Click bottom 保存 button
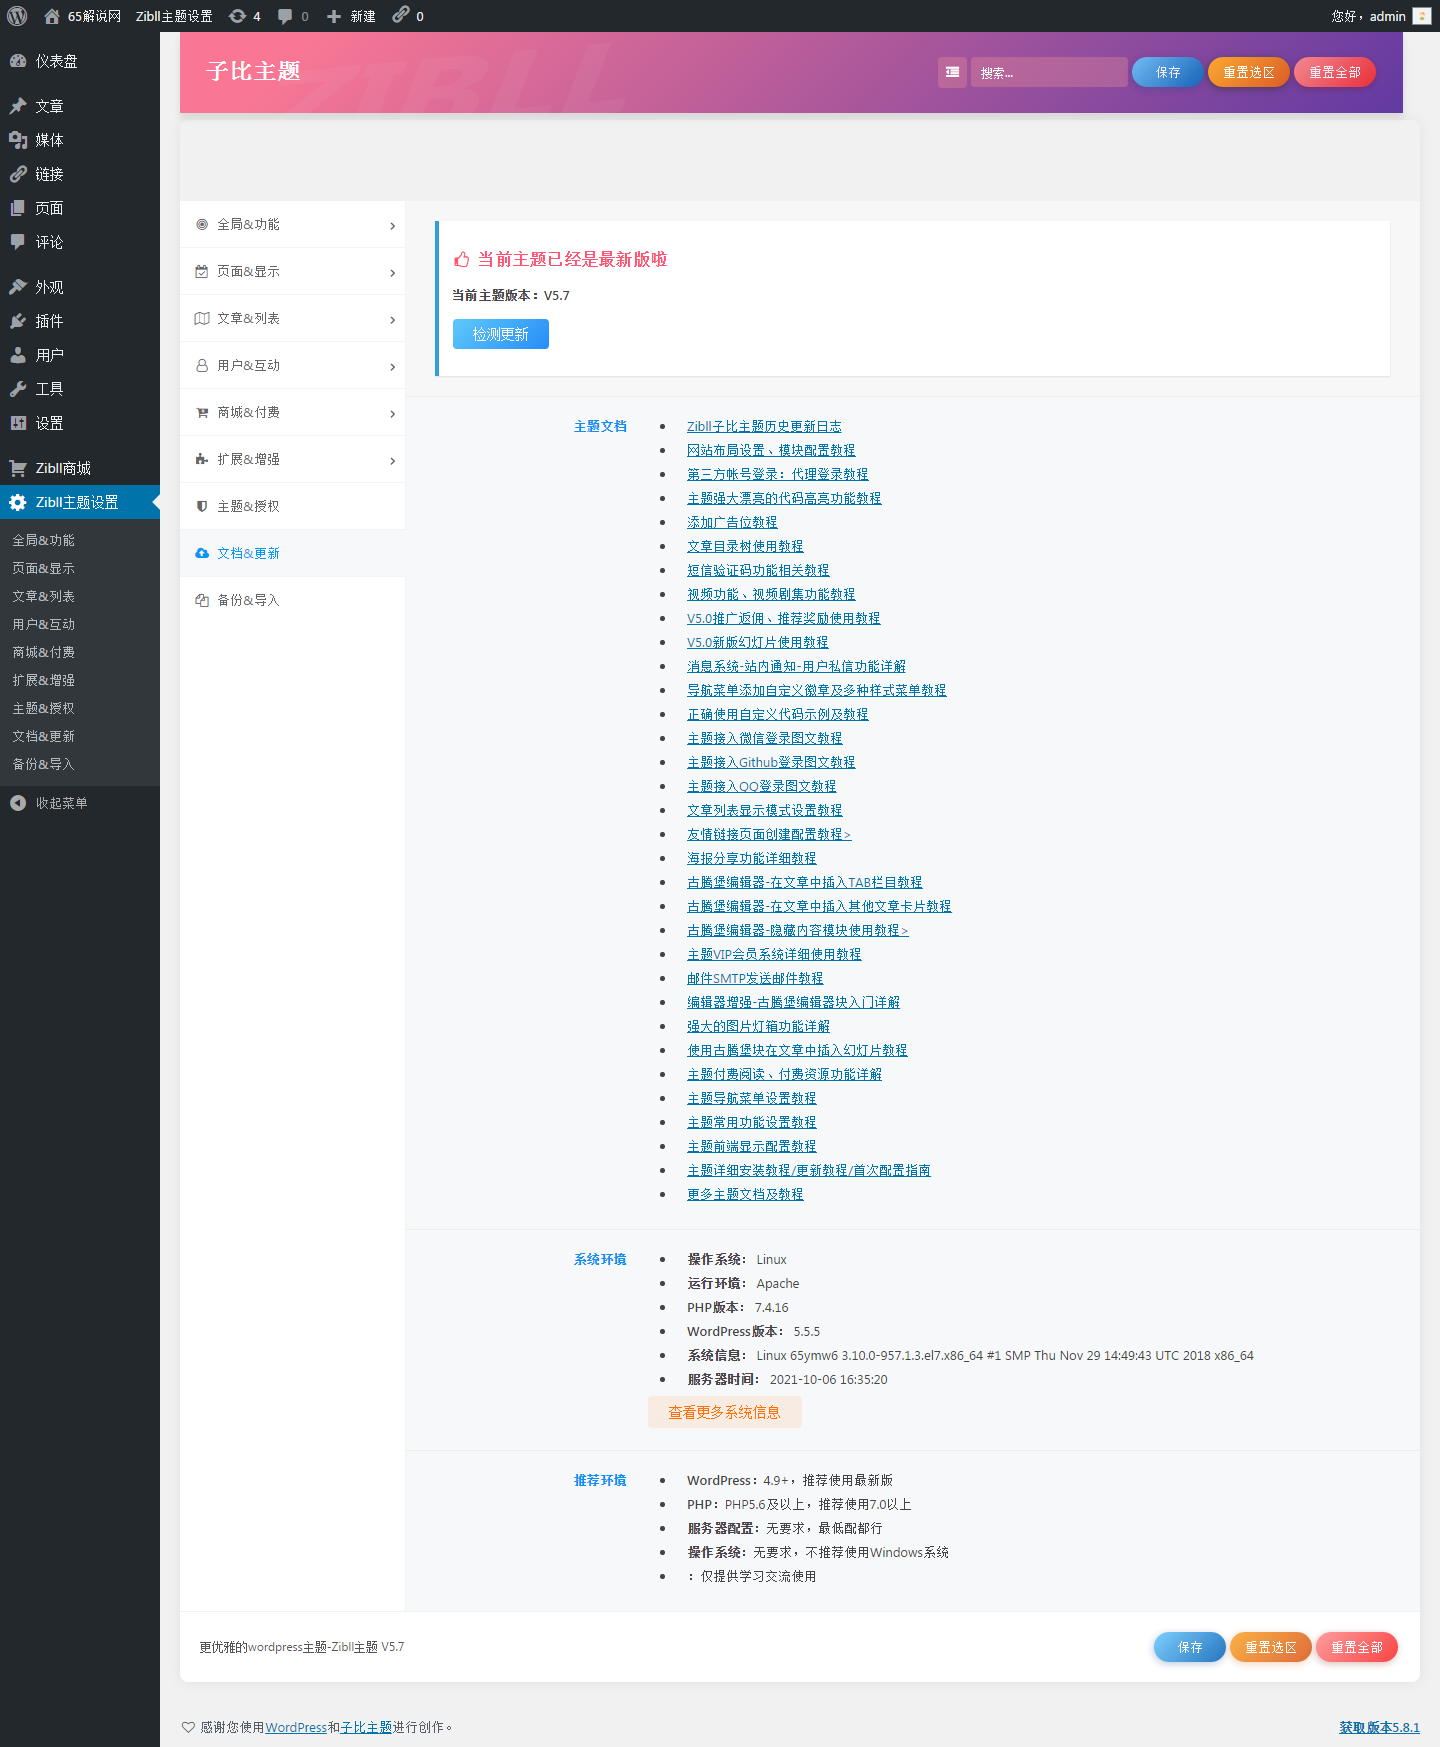This screenshot has height=1747, width=1440. (1190, 1647)
